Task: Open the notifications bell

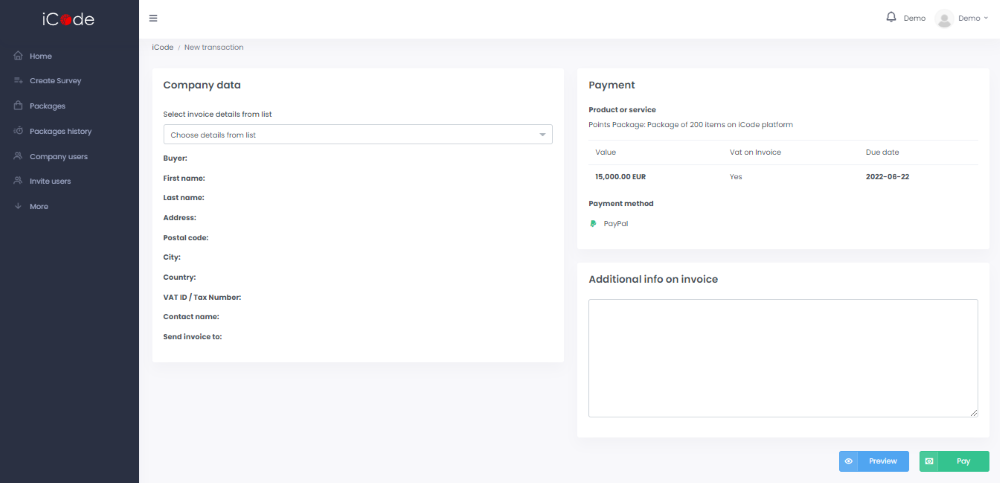Action: coord(891,17)
